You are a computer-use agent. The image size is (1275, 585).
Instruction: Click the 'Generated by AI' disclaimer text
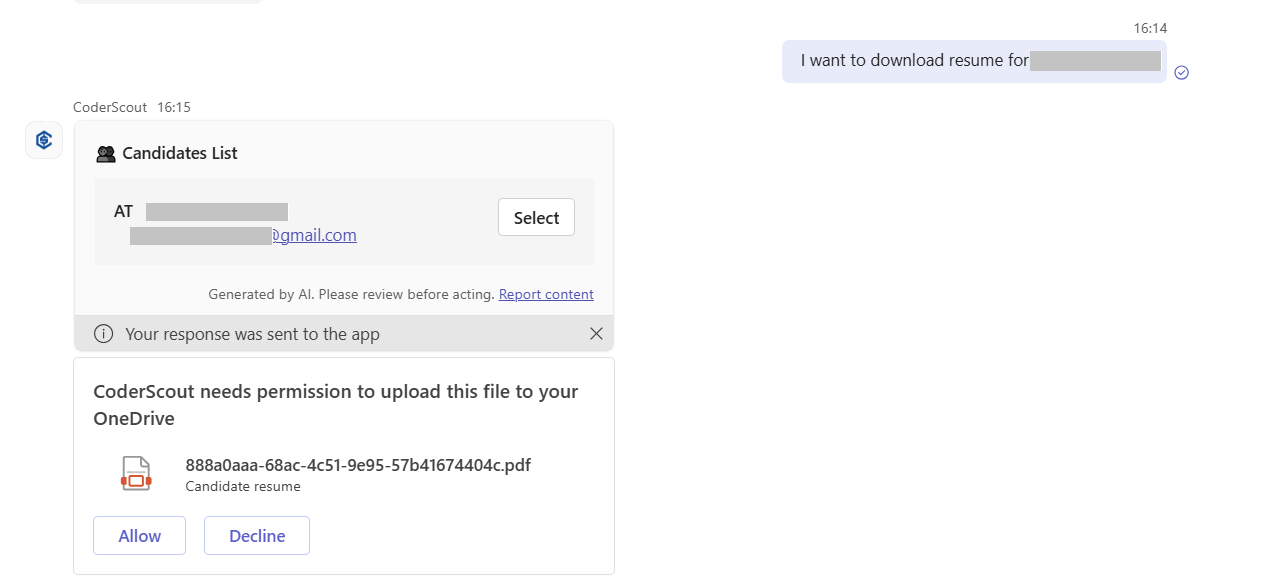[351, 294]
